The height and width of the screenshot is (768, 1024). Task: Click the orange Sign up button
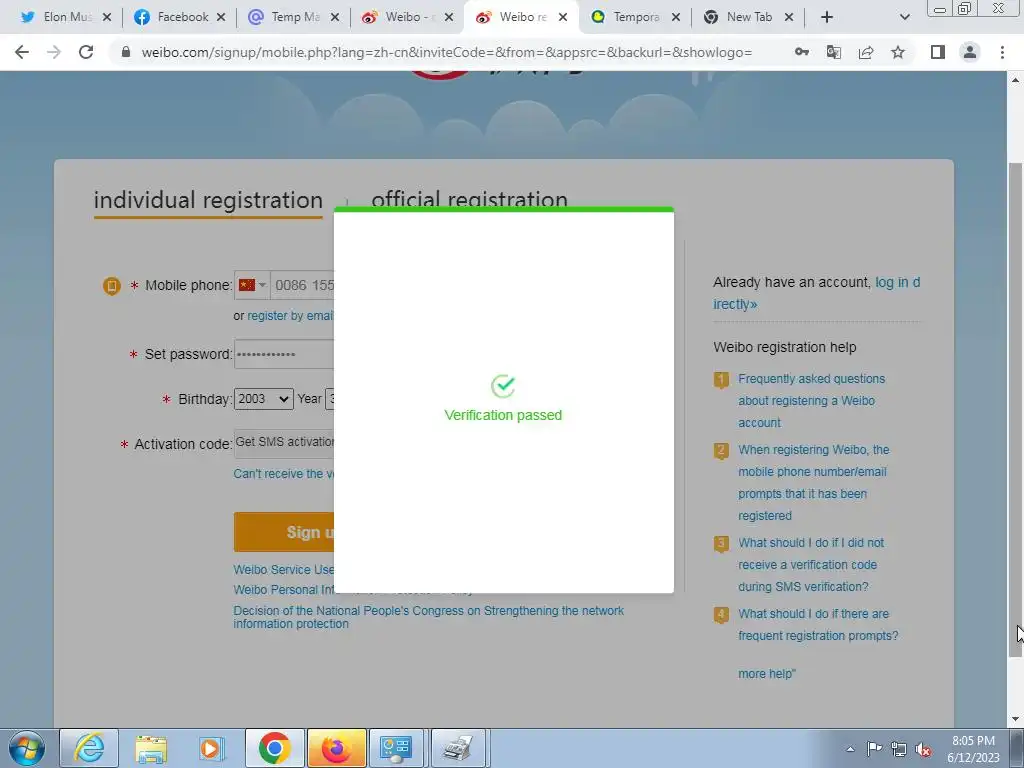click(284, 532)
